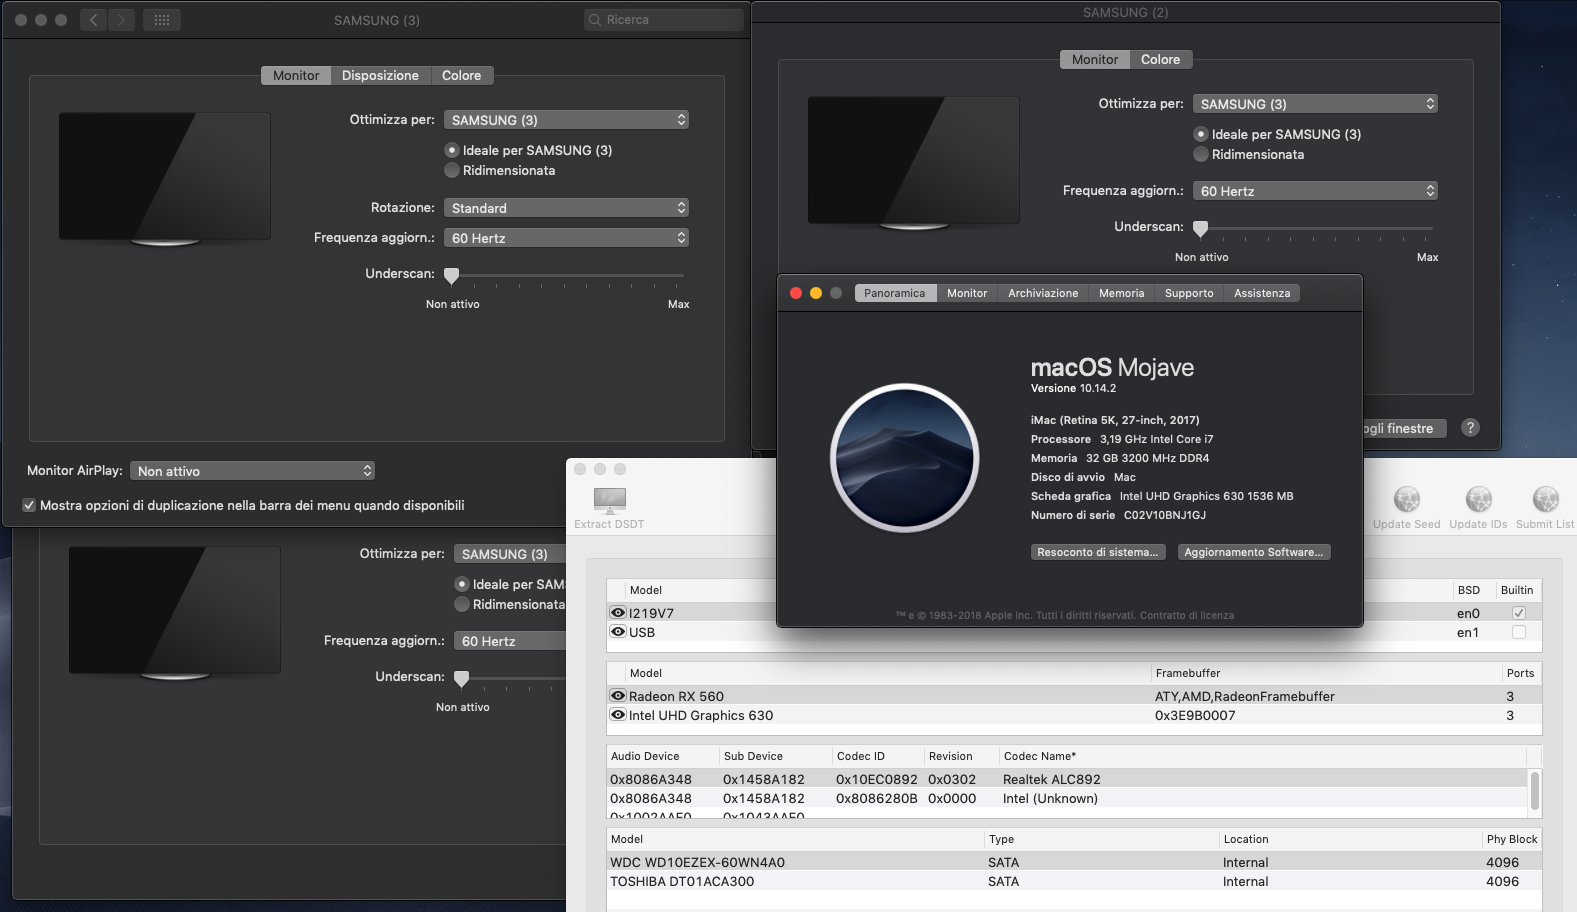Viewport: 1577px width, 912px height.
Task: Select 'Ideale per SAMSUNG (3)' in SAMSUNG (2) window
Action: (1201, 134)
